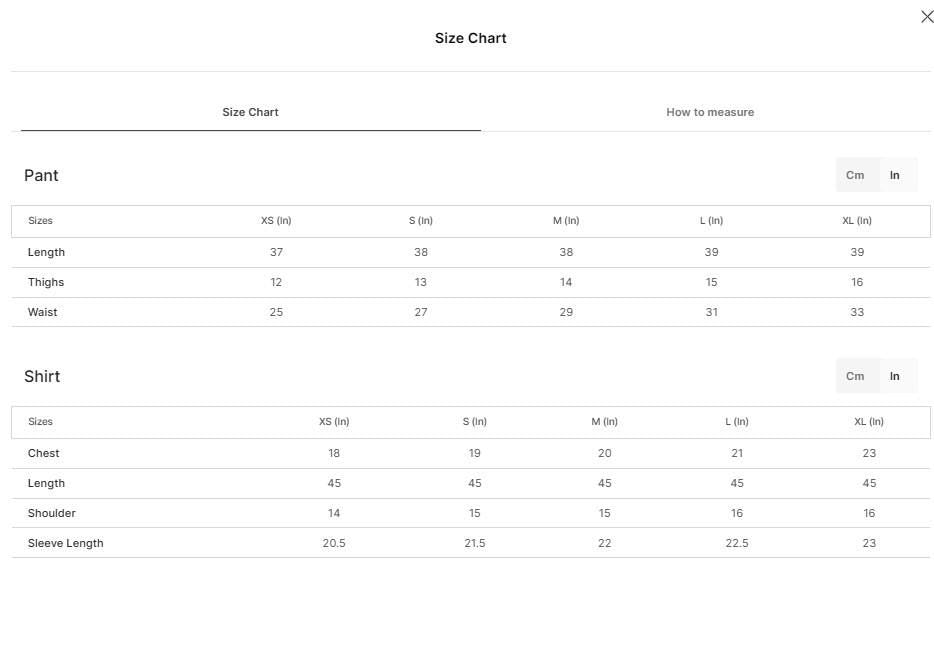
Task: Toggle Pant units to Cm
Action: pos(855,175)
